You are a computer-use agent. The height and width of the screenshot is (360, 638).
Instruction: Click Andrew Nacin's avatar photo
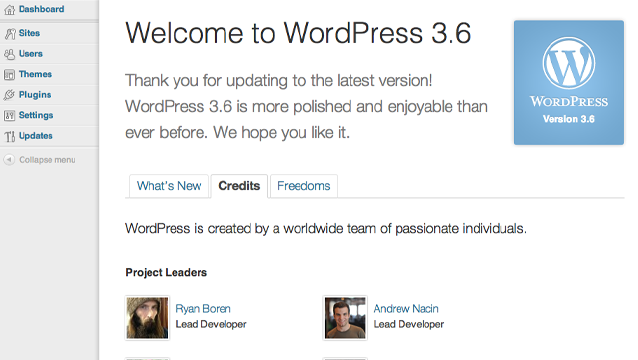tap(345, 318)
